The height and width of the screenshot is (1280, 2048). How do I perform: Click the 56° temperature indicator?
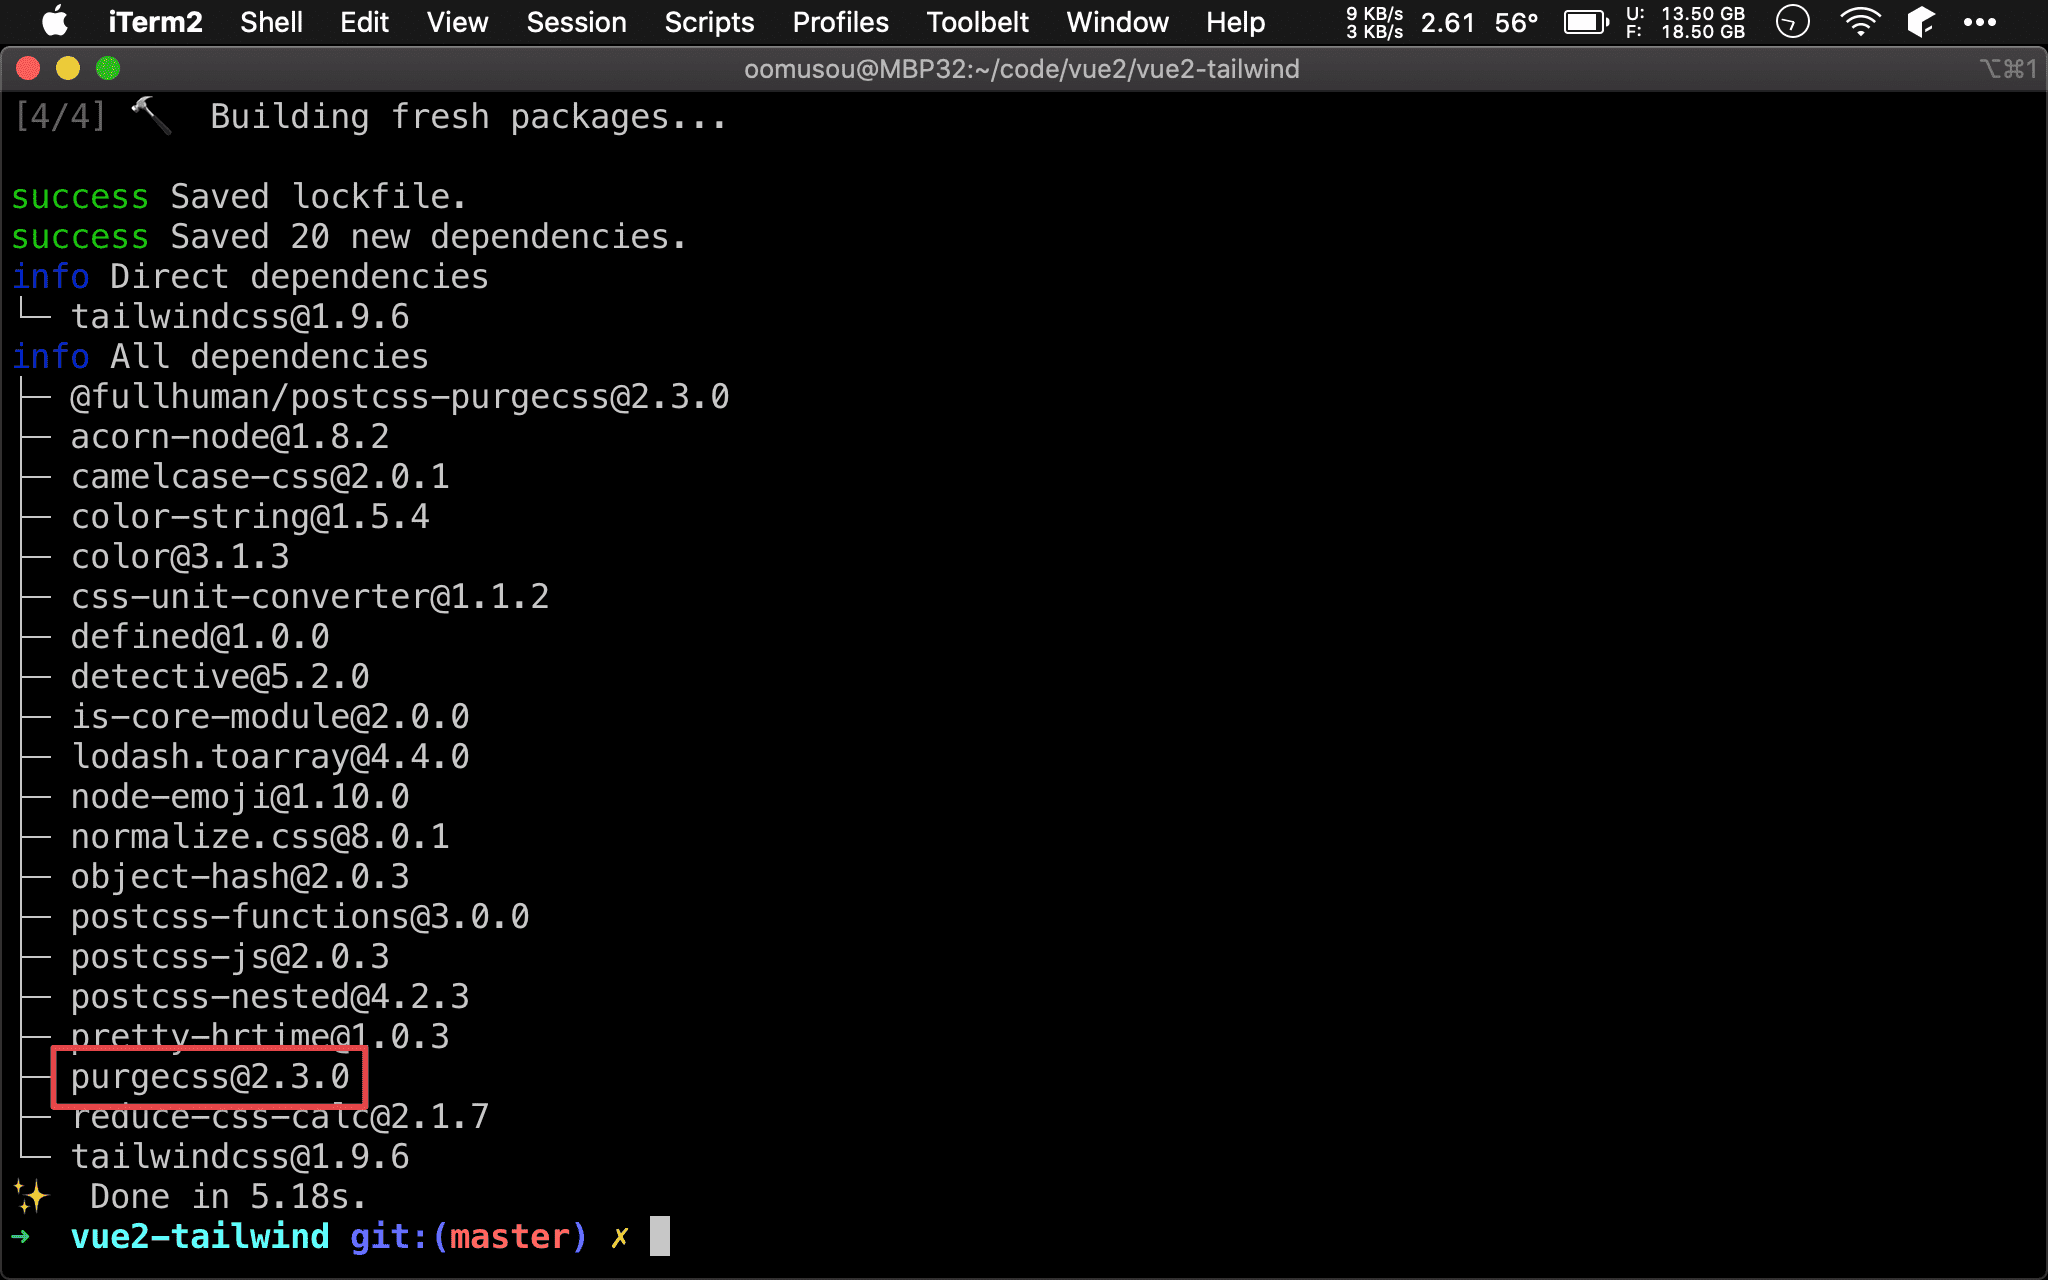pyautogui.click(x=1516, y=22)
